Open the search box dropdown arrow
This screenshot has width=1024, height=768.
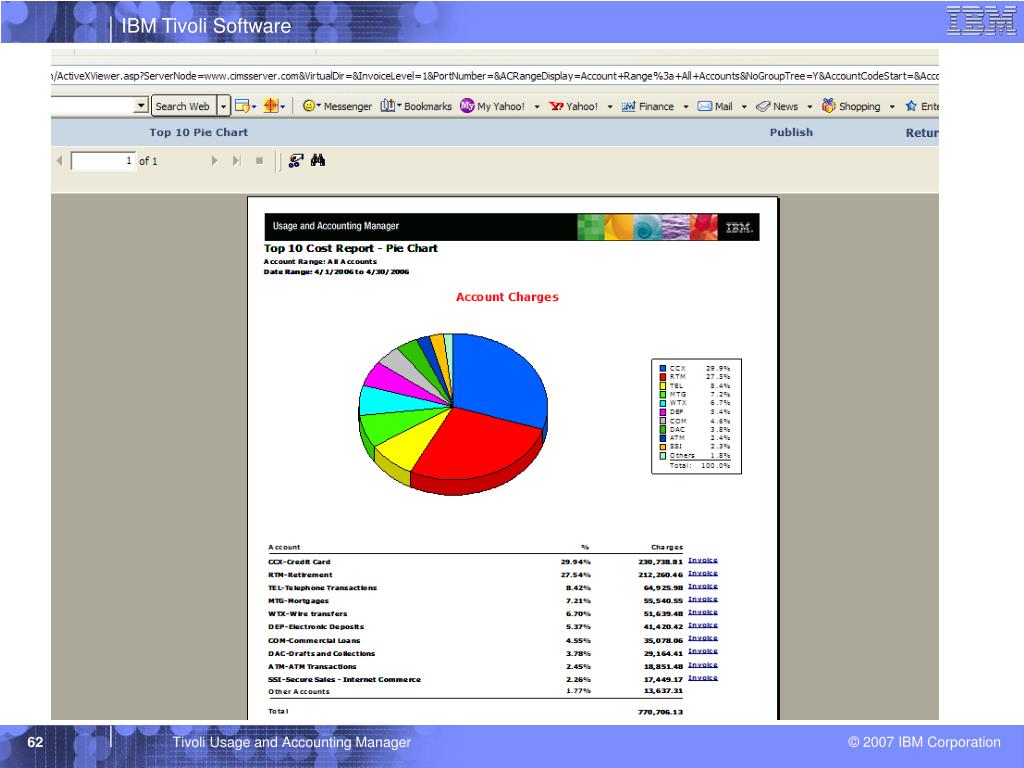point(141,106)
